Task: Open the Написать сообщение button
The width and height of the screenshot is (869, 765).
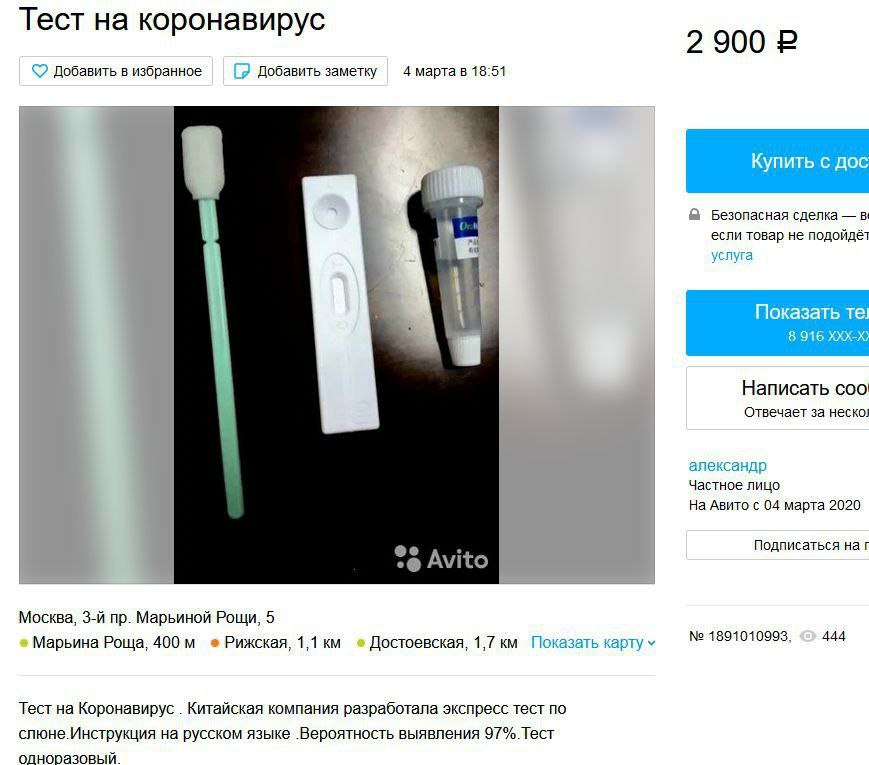Action: 778,398
